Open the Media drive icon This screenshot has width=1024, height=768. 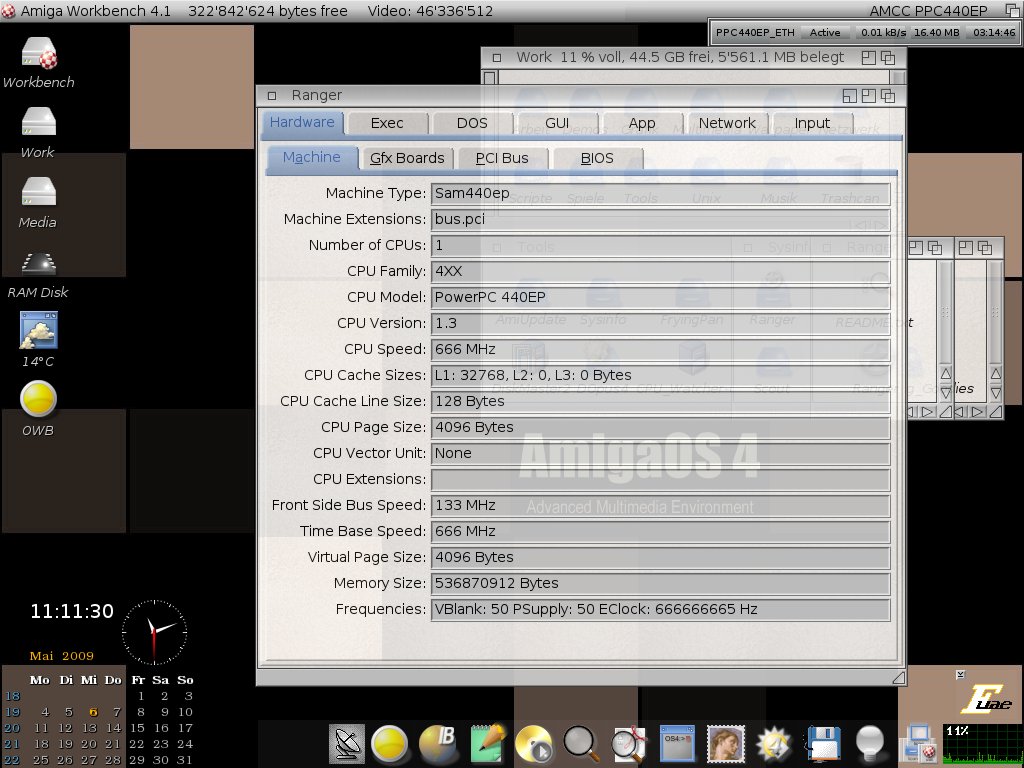click(x=38, y=193)
